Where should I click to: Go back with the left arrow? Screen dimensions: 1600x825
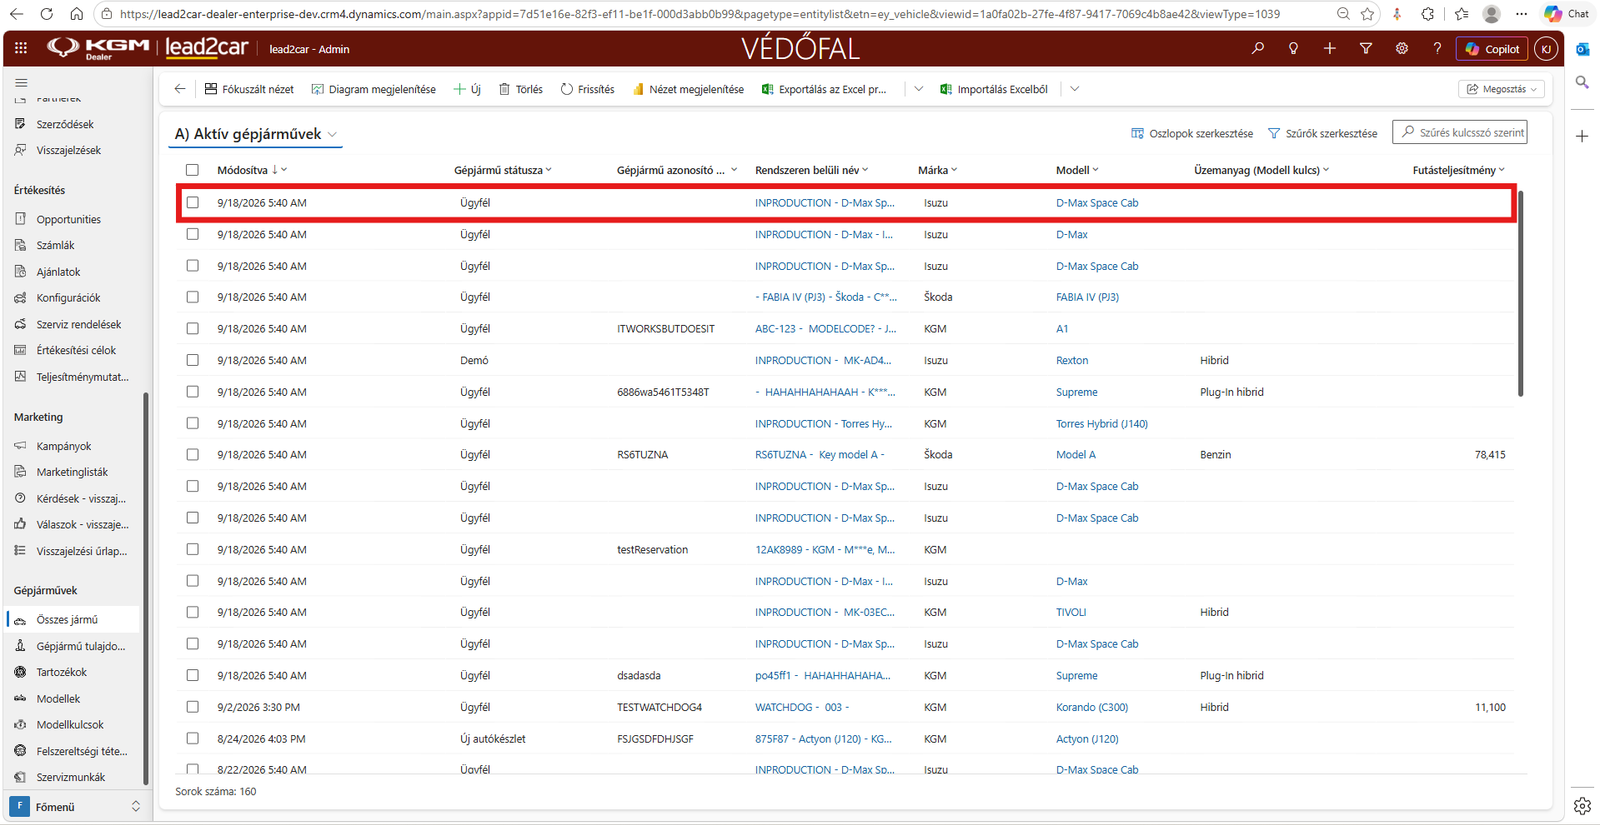(x=180, y=89)
